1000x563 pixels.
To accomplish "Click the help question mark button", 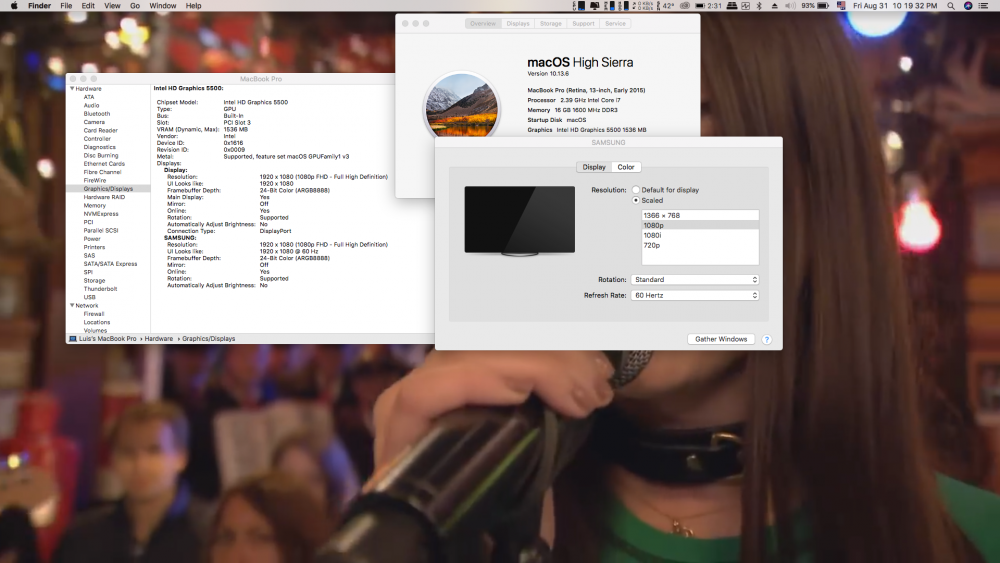I will pyautogui.click(x=767, y=339).
